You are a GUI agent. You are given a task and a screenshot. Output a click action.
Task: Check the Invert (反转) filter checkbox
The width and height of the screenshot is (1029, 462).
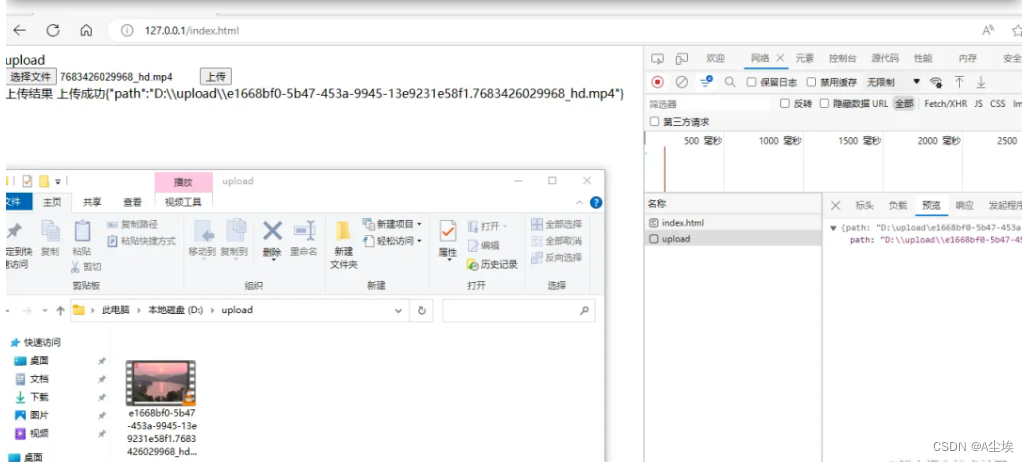(784, 104)
